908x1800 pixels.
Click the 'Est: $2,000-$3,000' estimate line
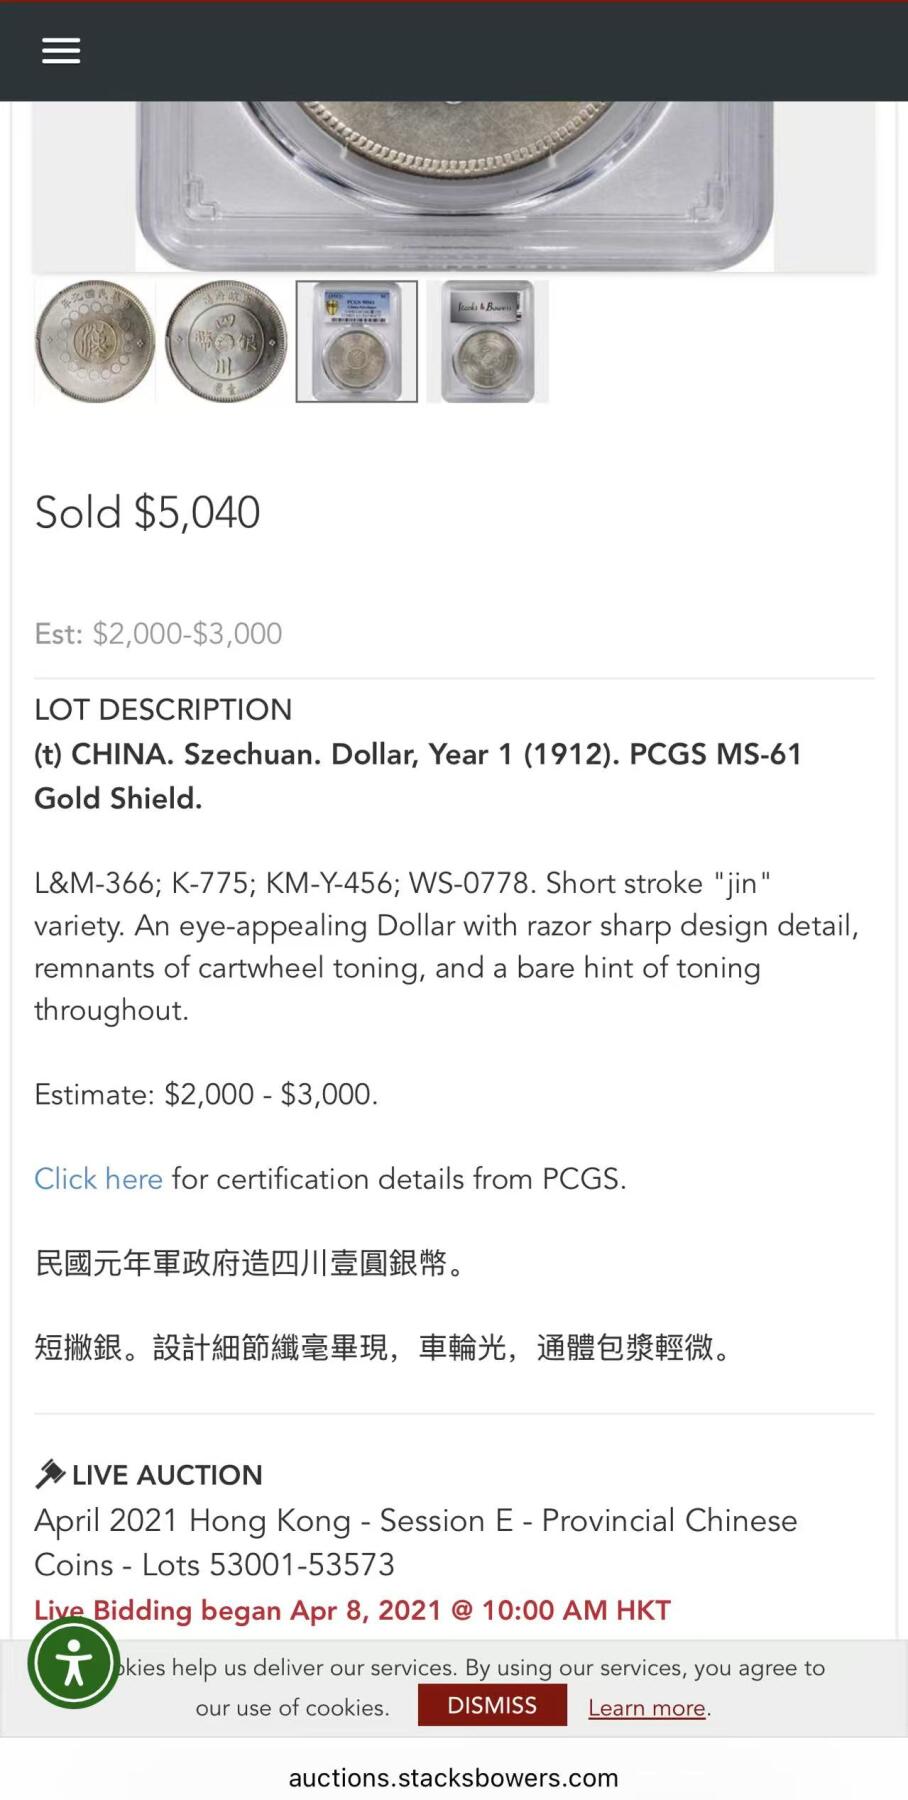click(158, 634)
